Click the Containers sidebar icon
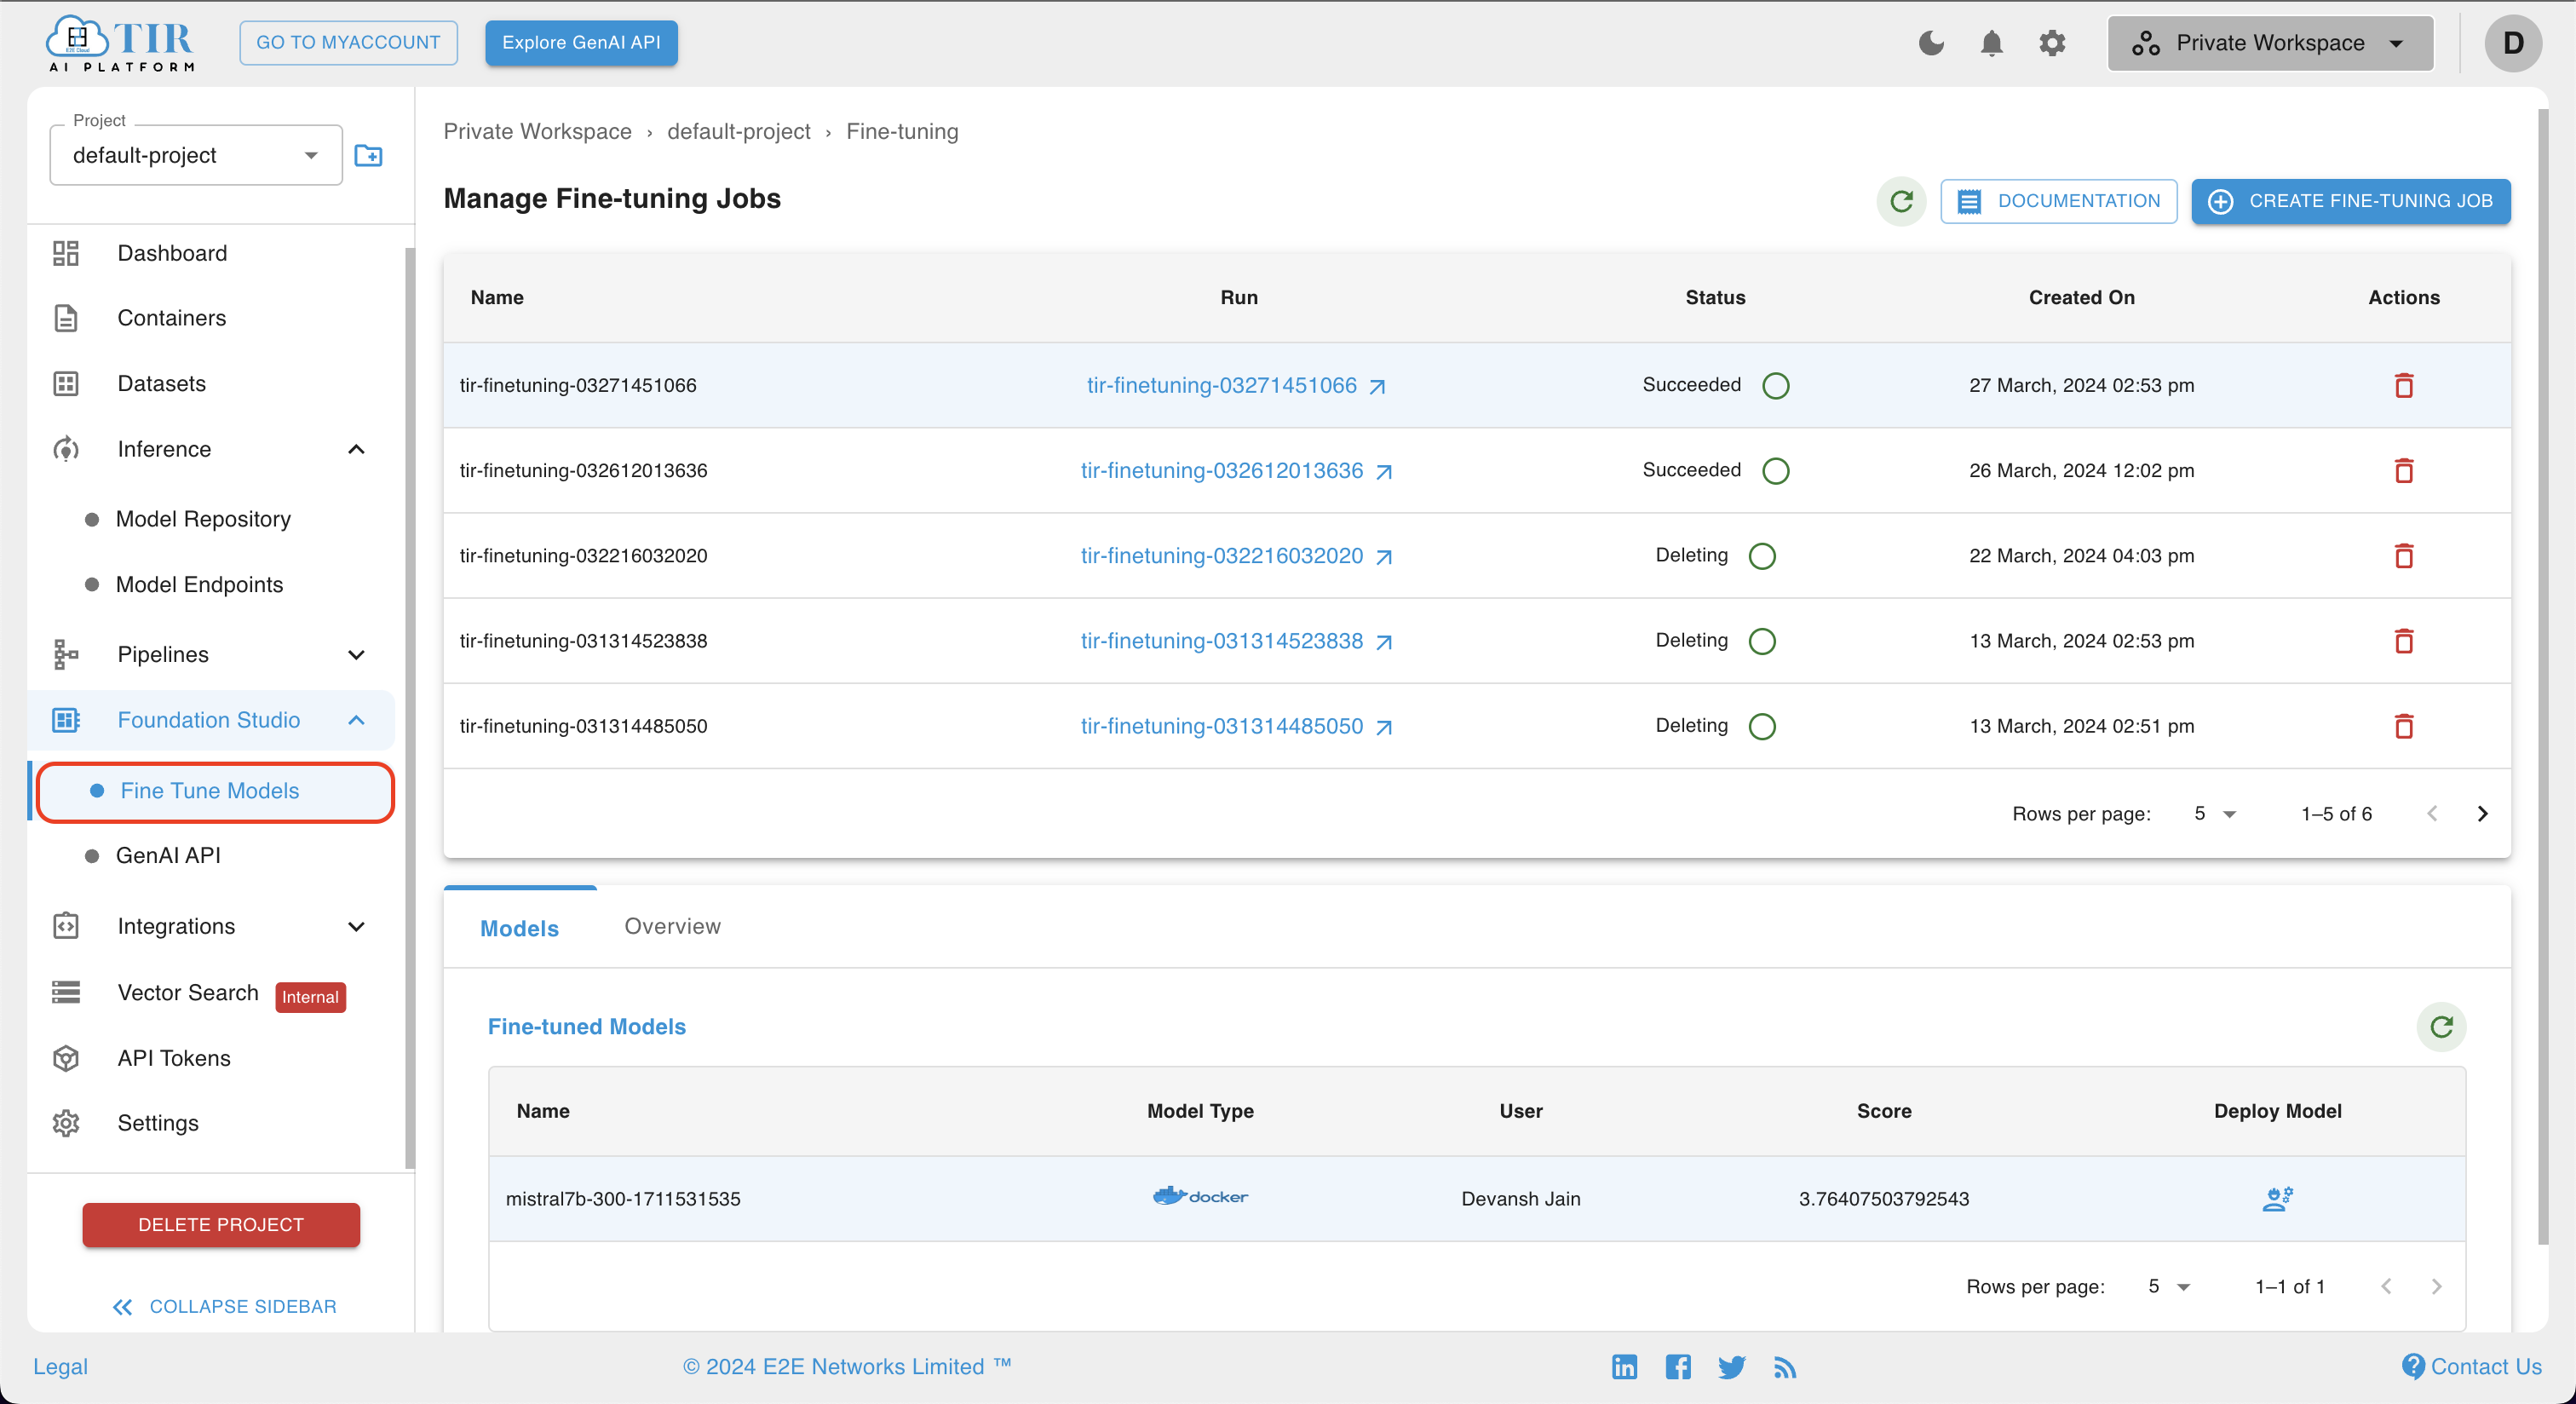 click(66, 318)
